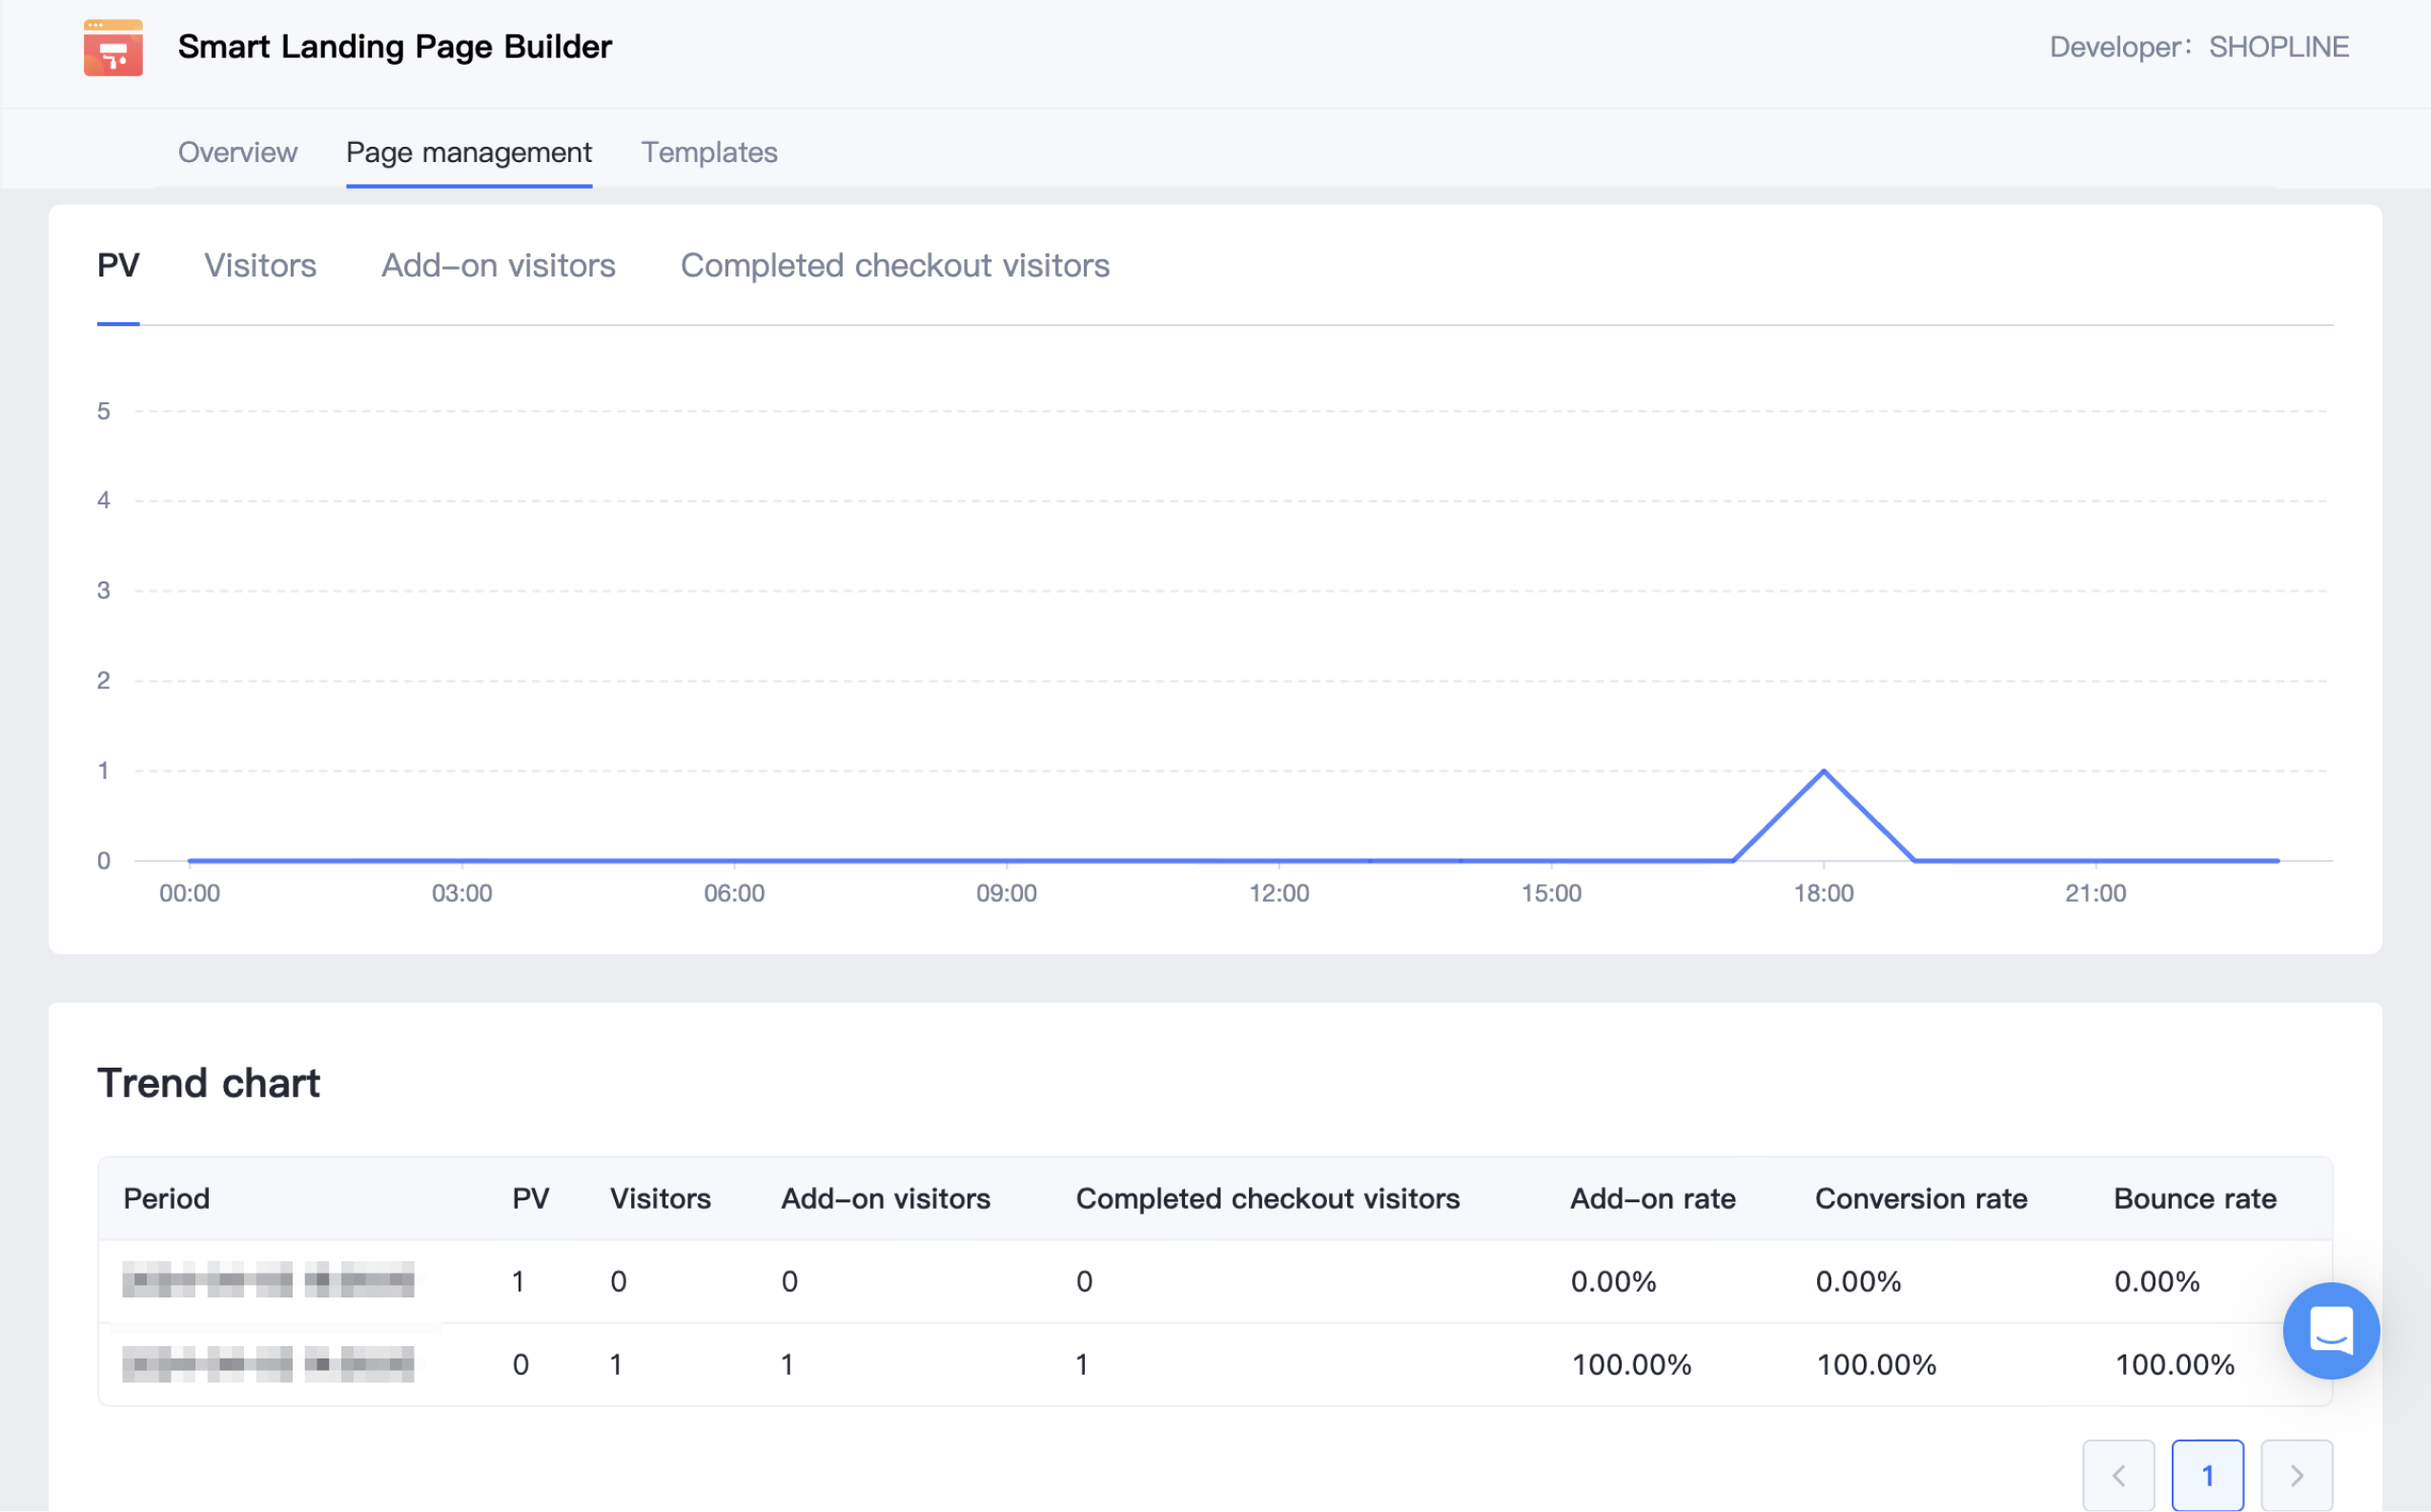
Task: Click the second row 100.00% bounce rate
Action: [x=2174, y=1364]
